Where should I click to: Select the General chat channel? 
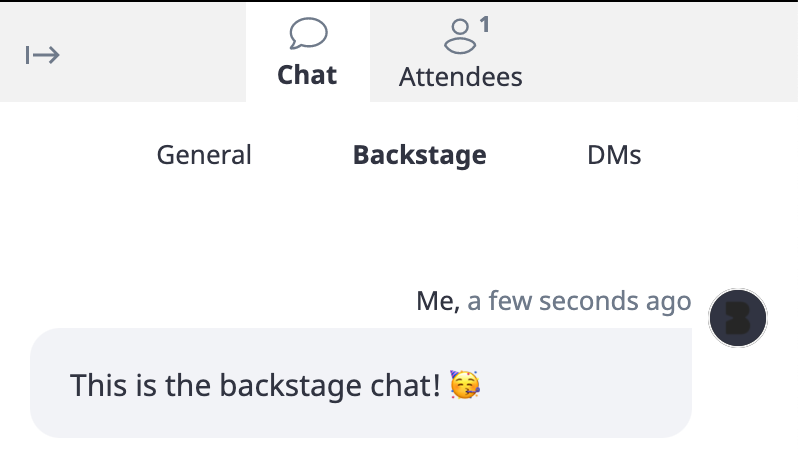point(204,155)
